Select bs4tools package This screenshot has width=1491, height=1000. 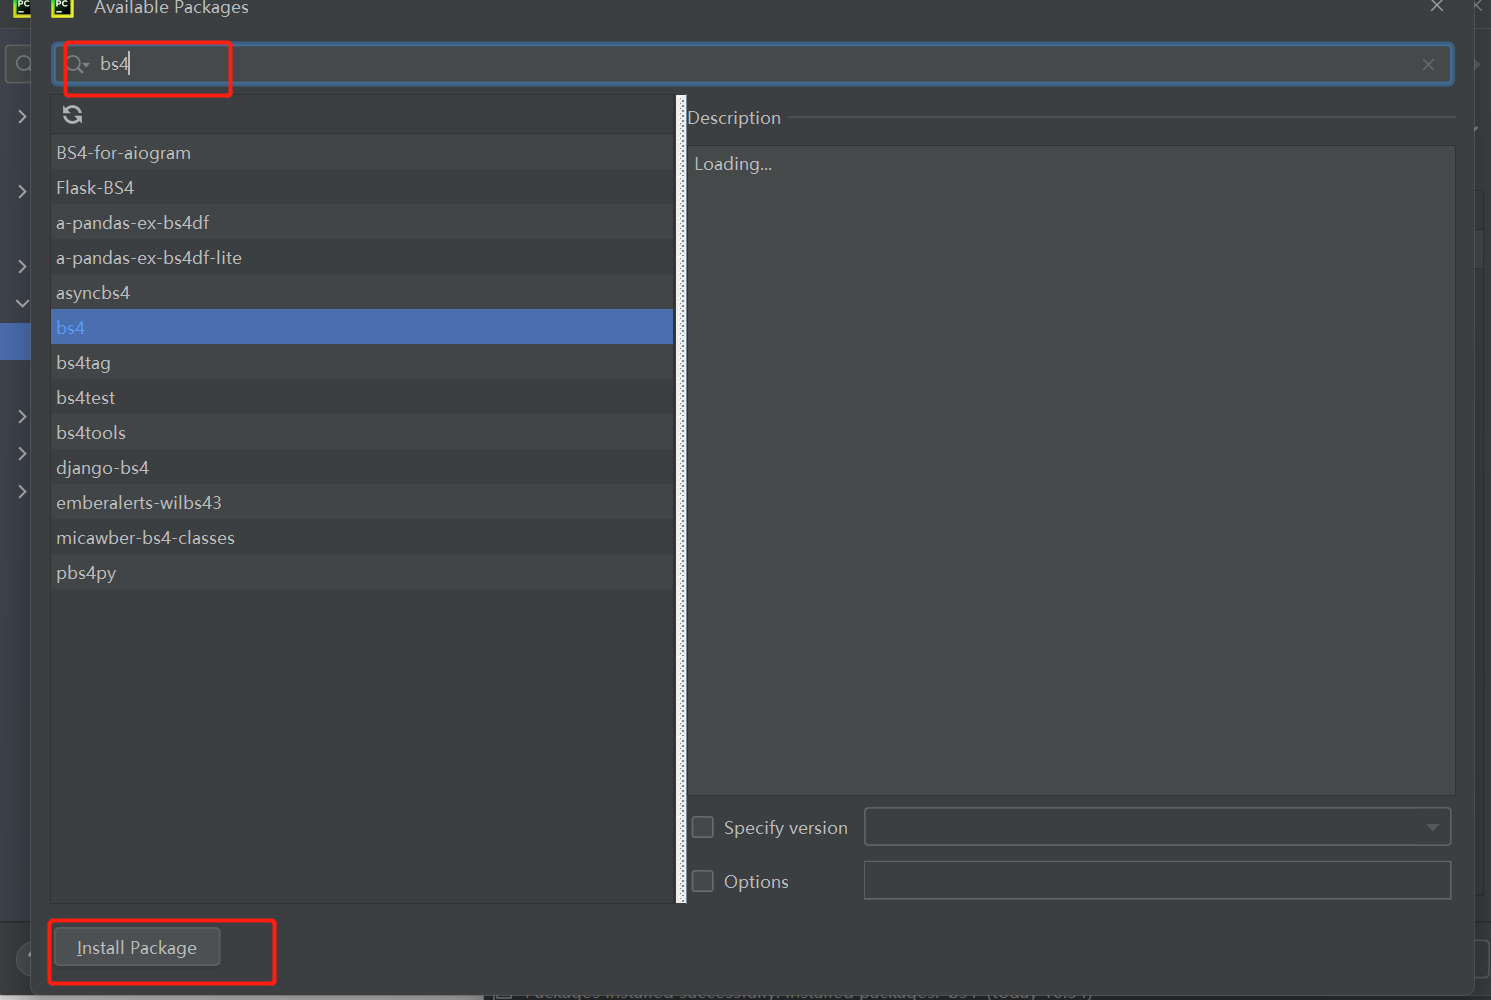362,432
